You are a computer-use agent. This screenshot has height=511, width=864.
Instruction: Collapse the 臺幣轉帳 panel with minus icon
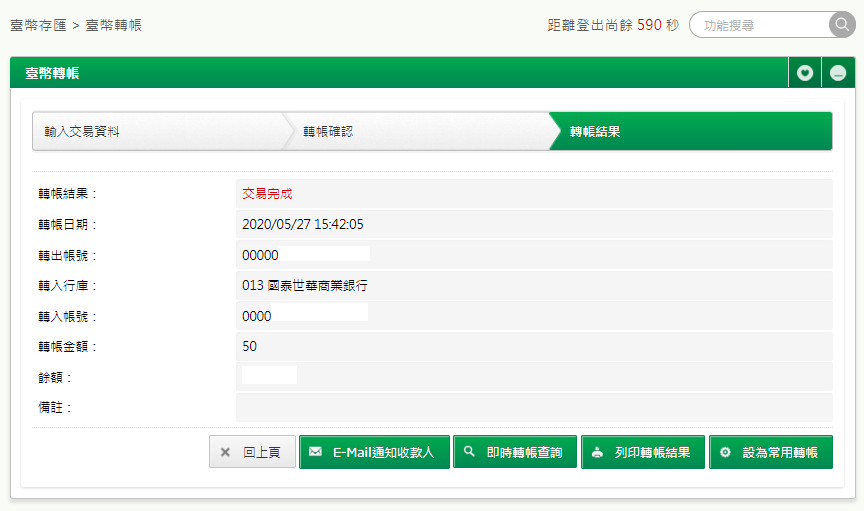click(838, 73)
